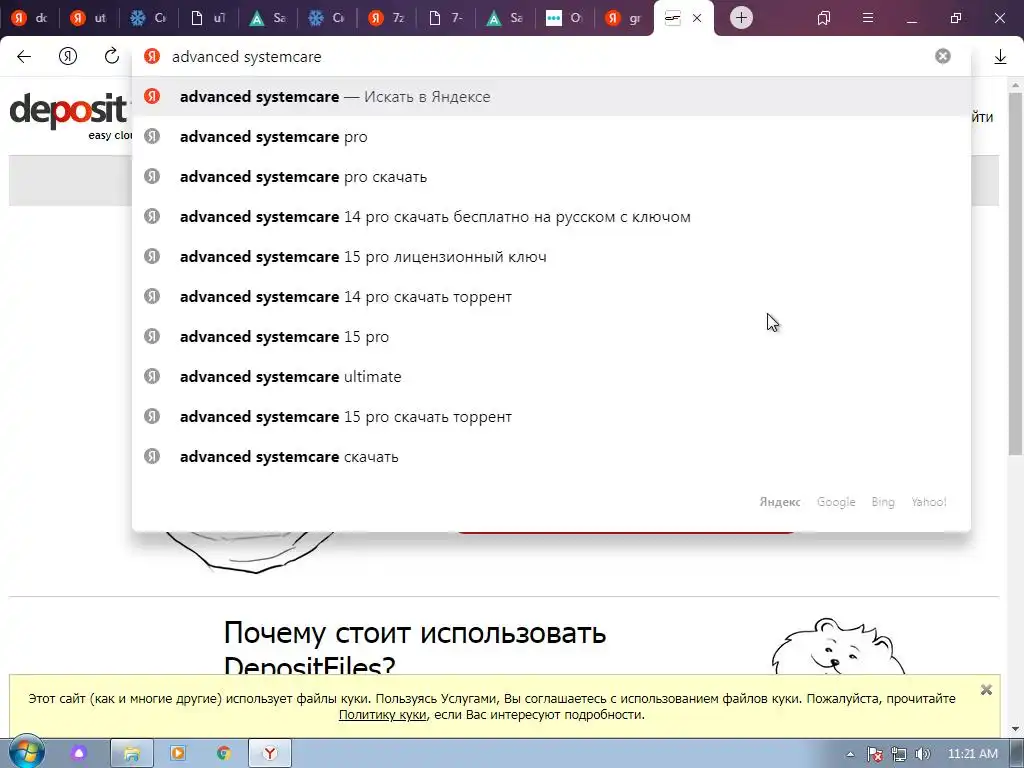Open the bookmarks collection icon in title bar
Image resolution: width=1024 pixels, height=768 pixels.
point(824,18)
